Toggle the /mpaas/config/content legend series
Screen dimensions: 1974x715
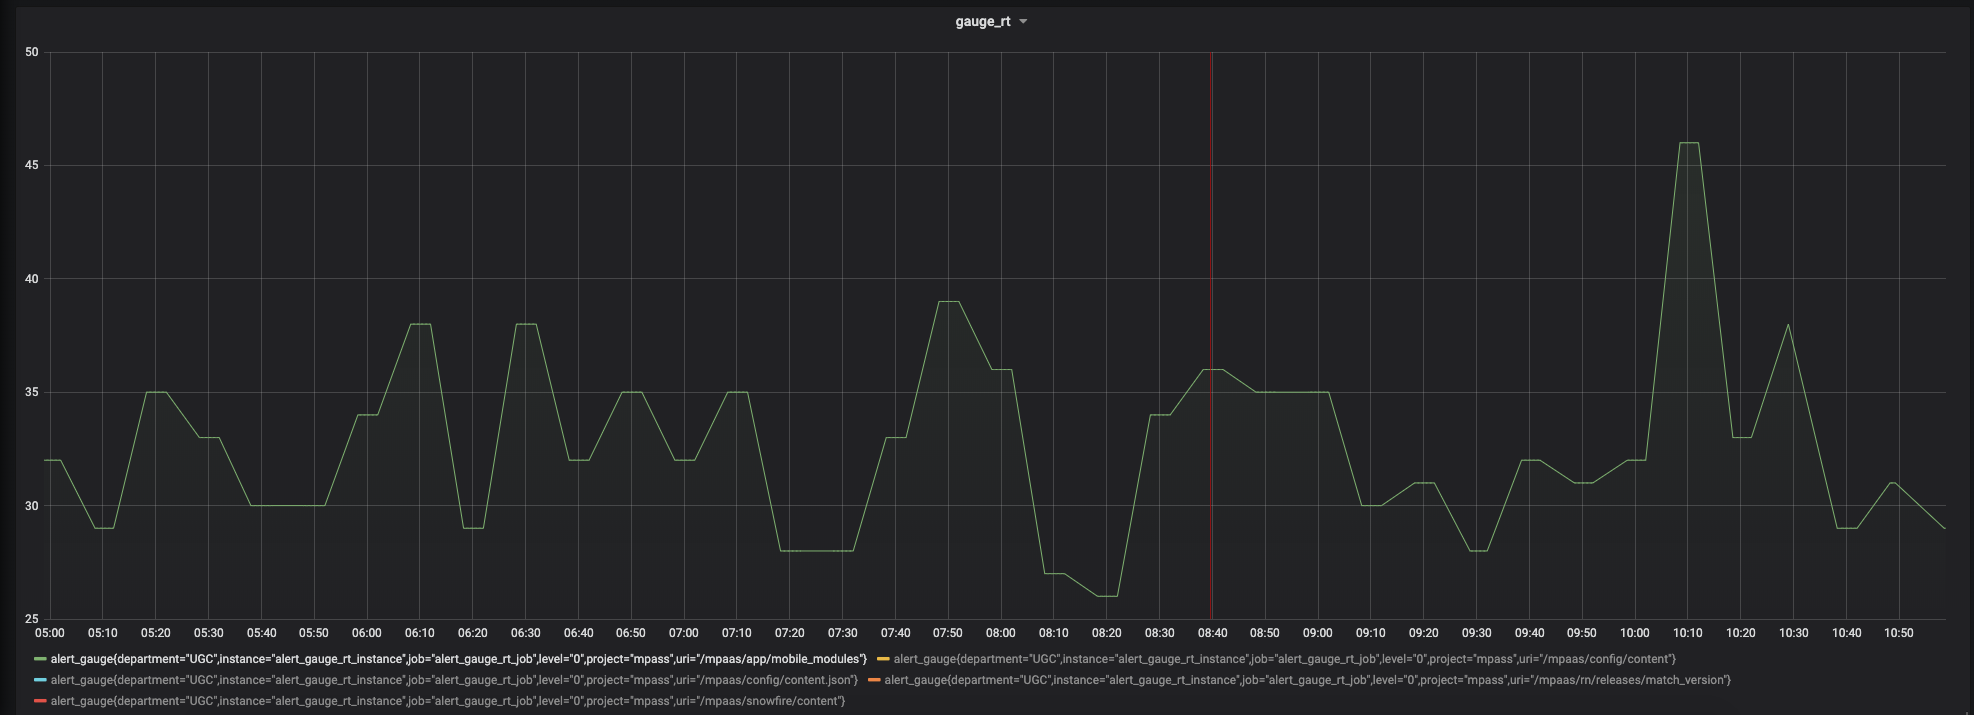tap(1284, 659)
